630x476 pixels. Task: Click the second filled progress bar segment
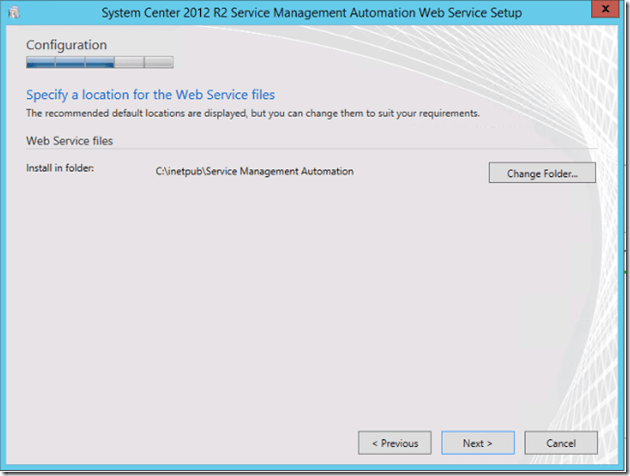point(70,62)
